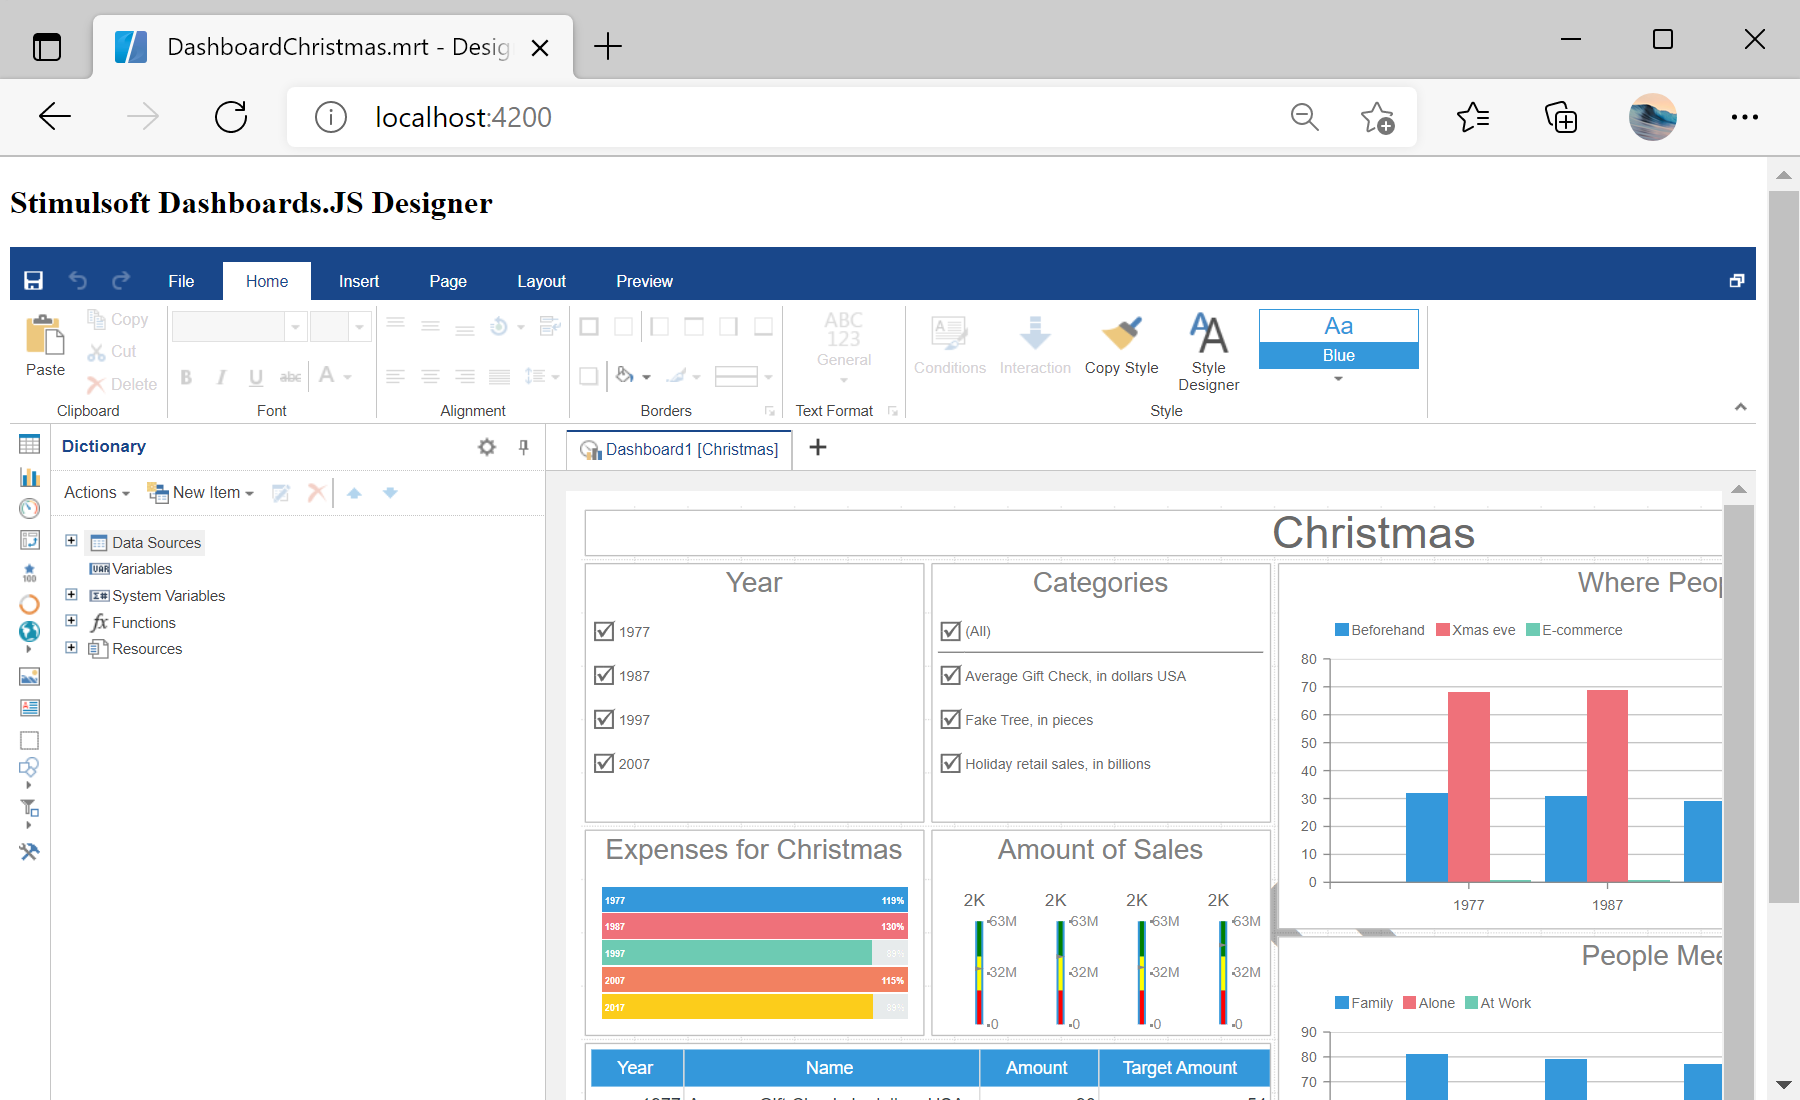Untick the Fake Tree, in pieces category

click(950, 719)
